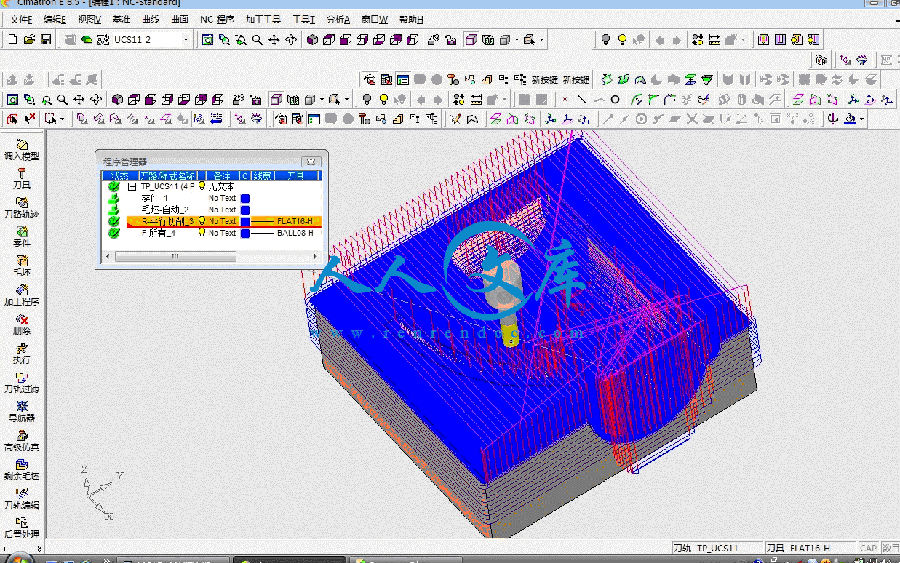The image size is (900, 563).
Task: Select the circle sketch tool icon
Action: click(615, 99)
